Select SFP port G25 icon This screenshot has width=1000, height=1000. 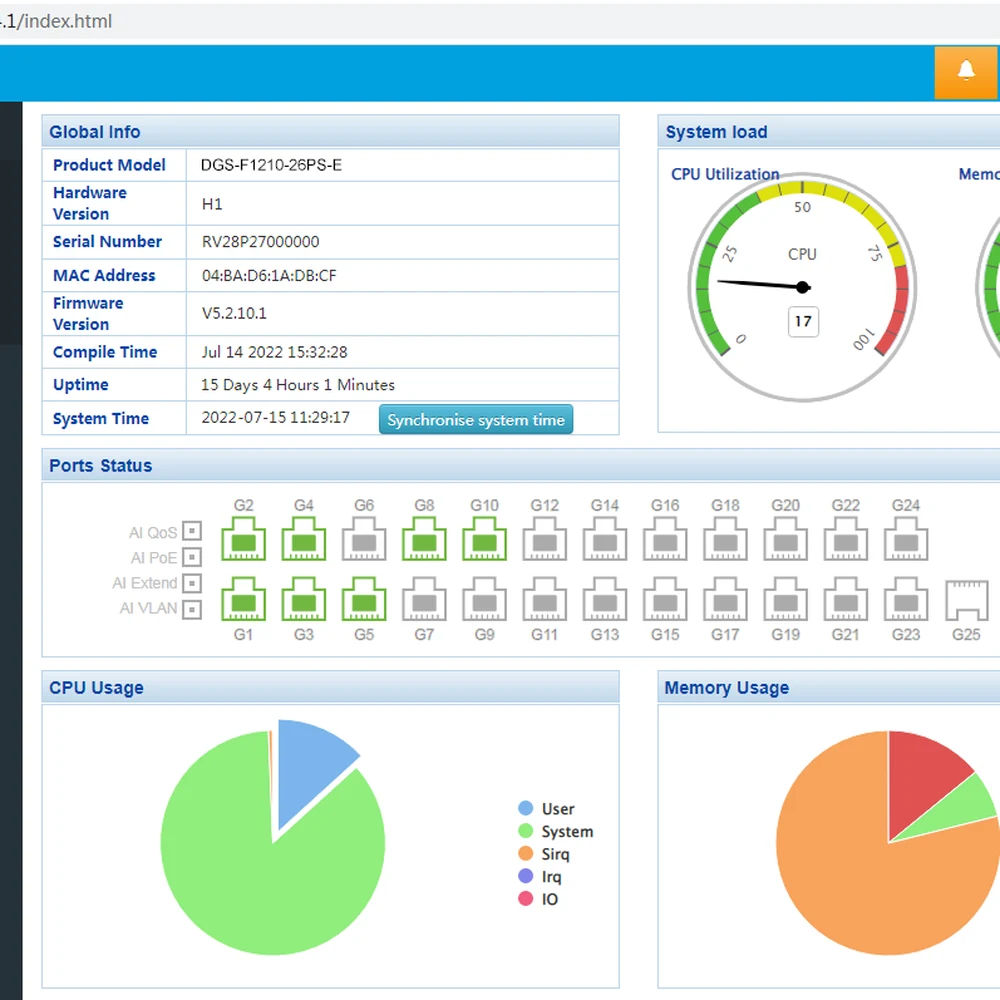point(966,599)
